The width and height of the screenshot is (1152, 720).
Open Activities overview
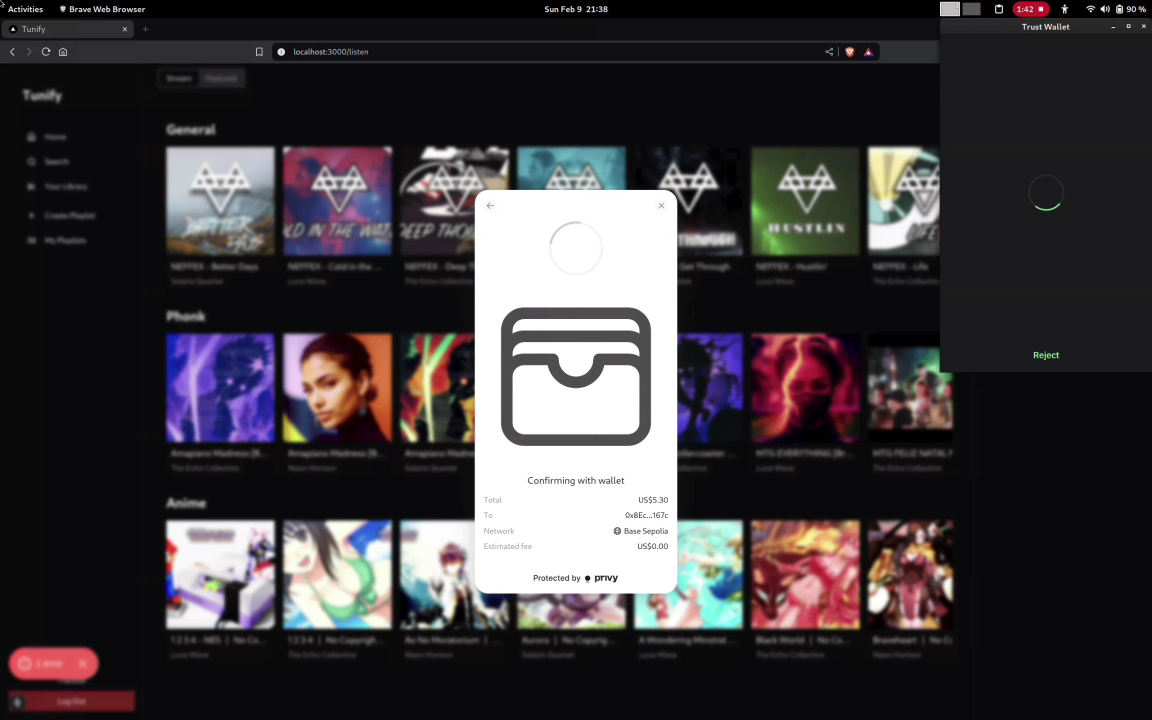[25, 9]
